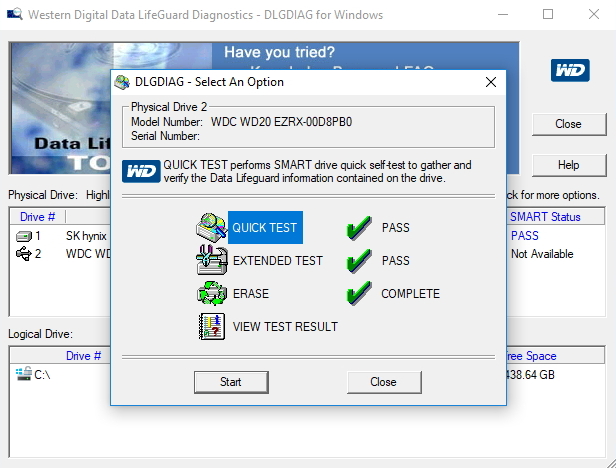The image size is (616, 468).
Task: Maximize the DLGDIAG main window
Action: point(548,15)
